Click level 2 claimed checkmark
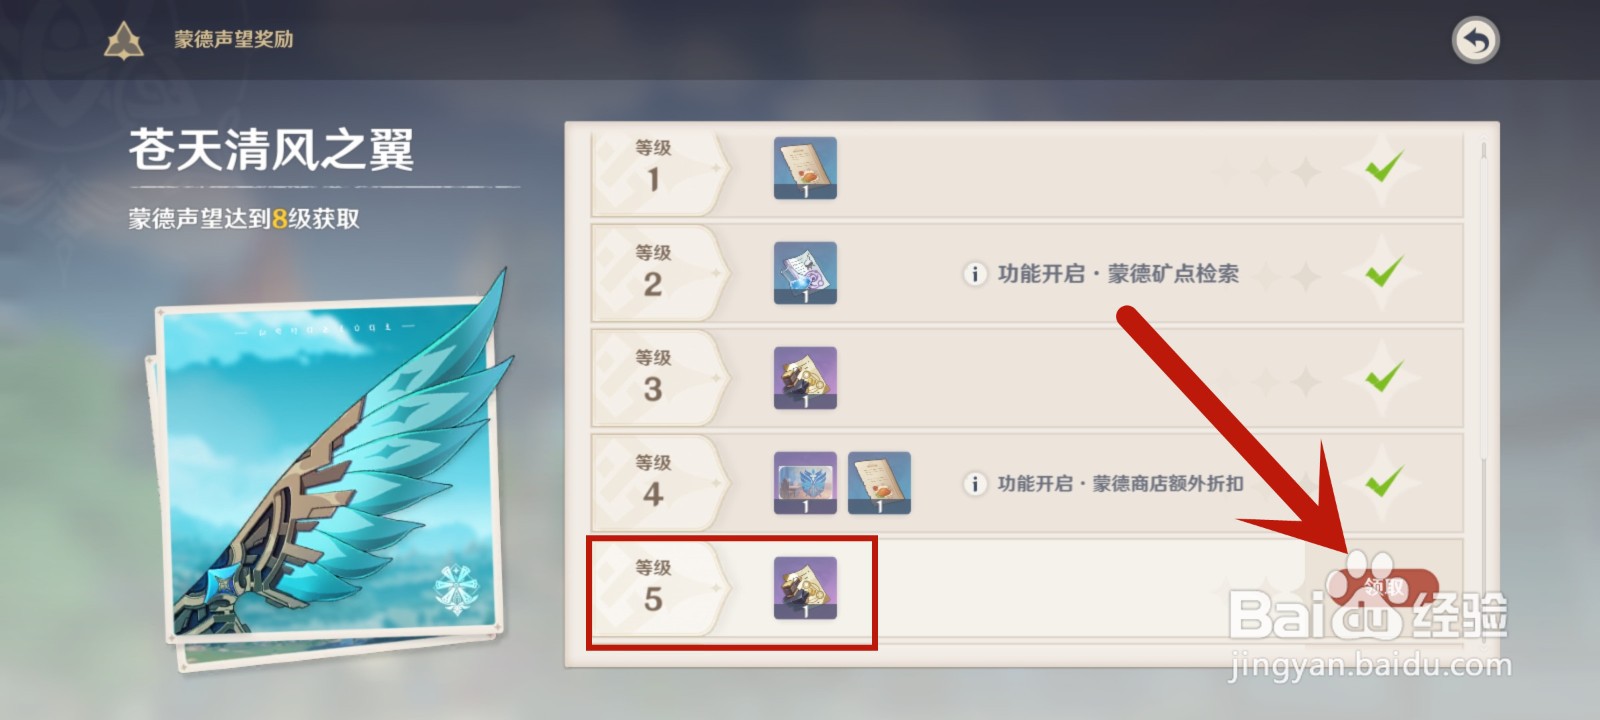Viewport: 1600px width, 720px height. [1384, 272]
